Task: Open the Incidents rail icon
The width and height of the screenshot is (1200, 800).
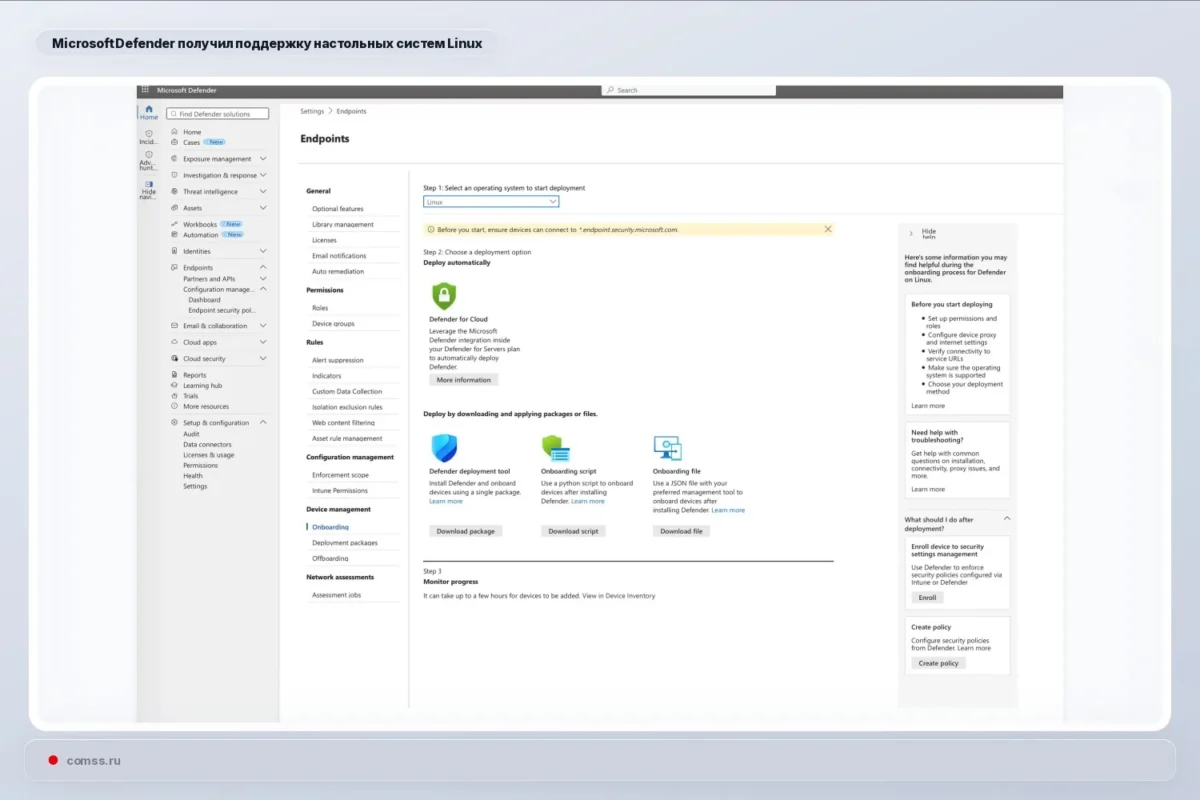Action: 149,133
